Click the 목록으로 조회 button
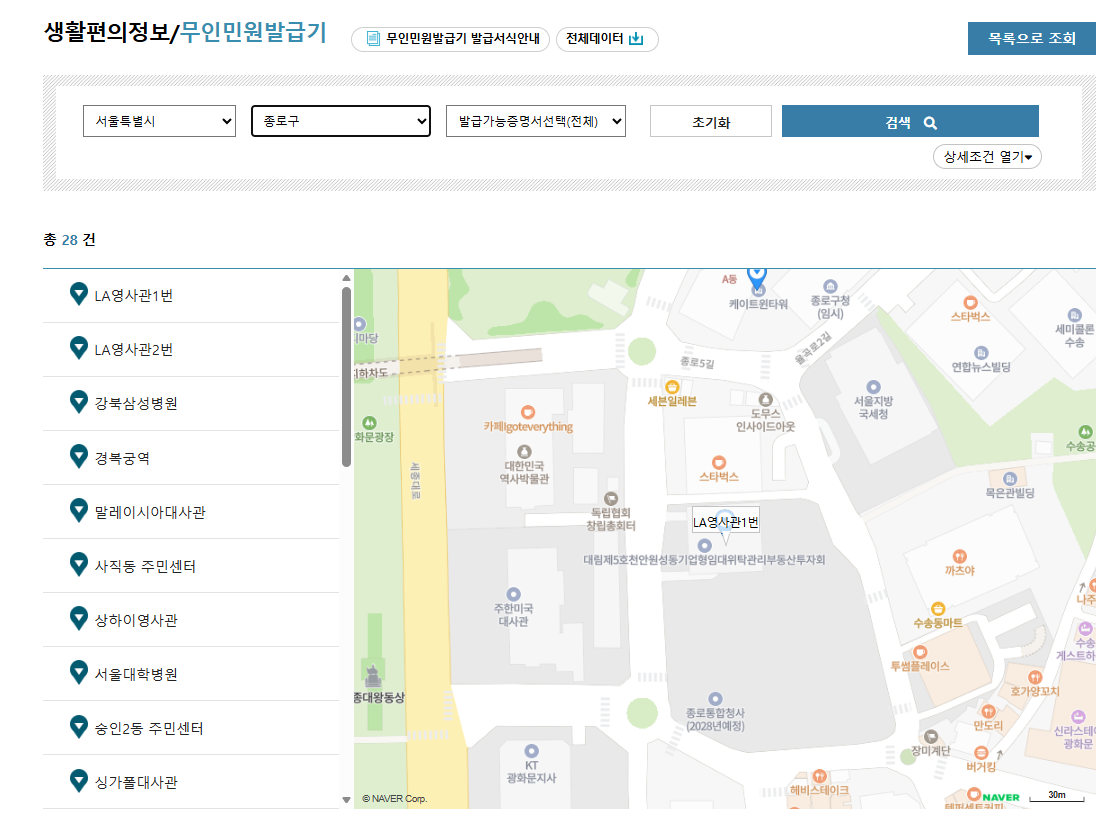Screen dimensions: 1117x818 pos(1031,38)
